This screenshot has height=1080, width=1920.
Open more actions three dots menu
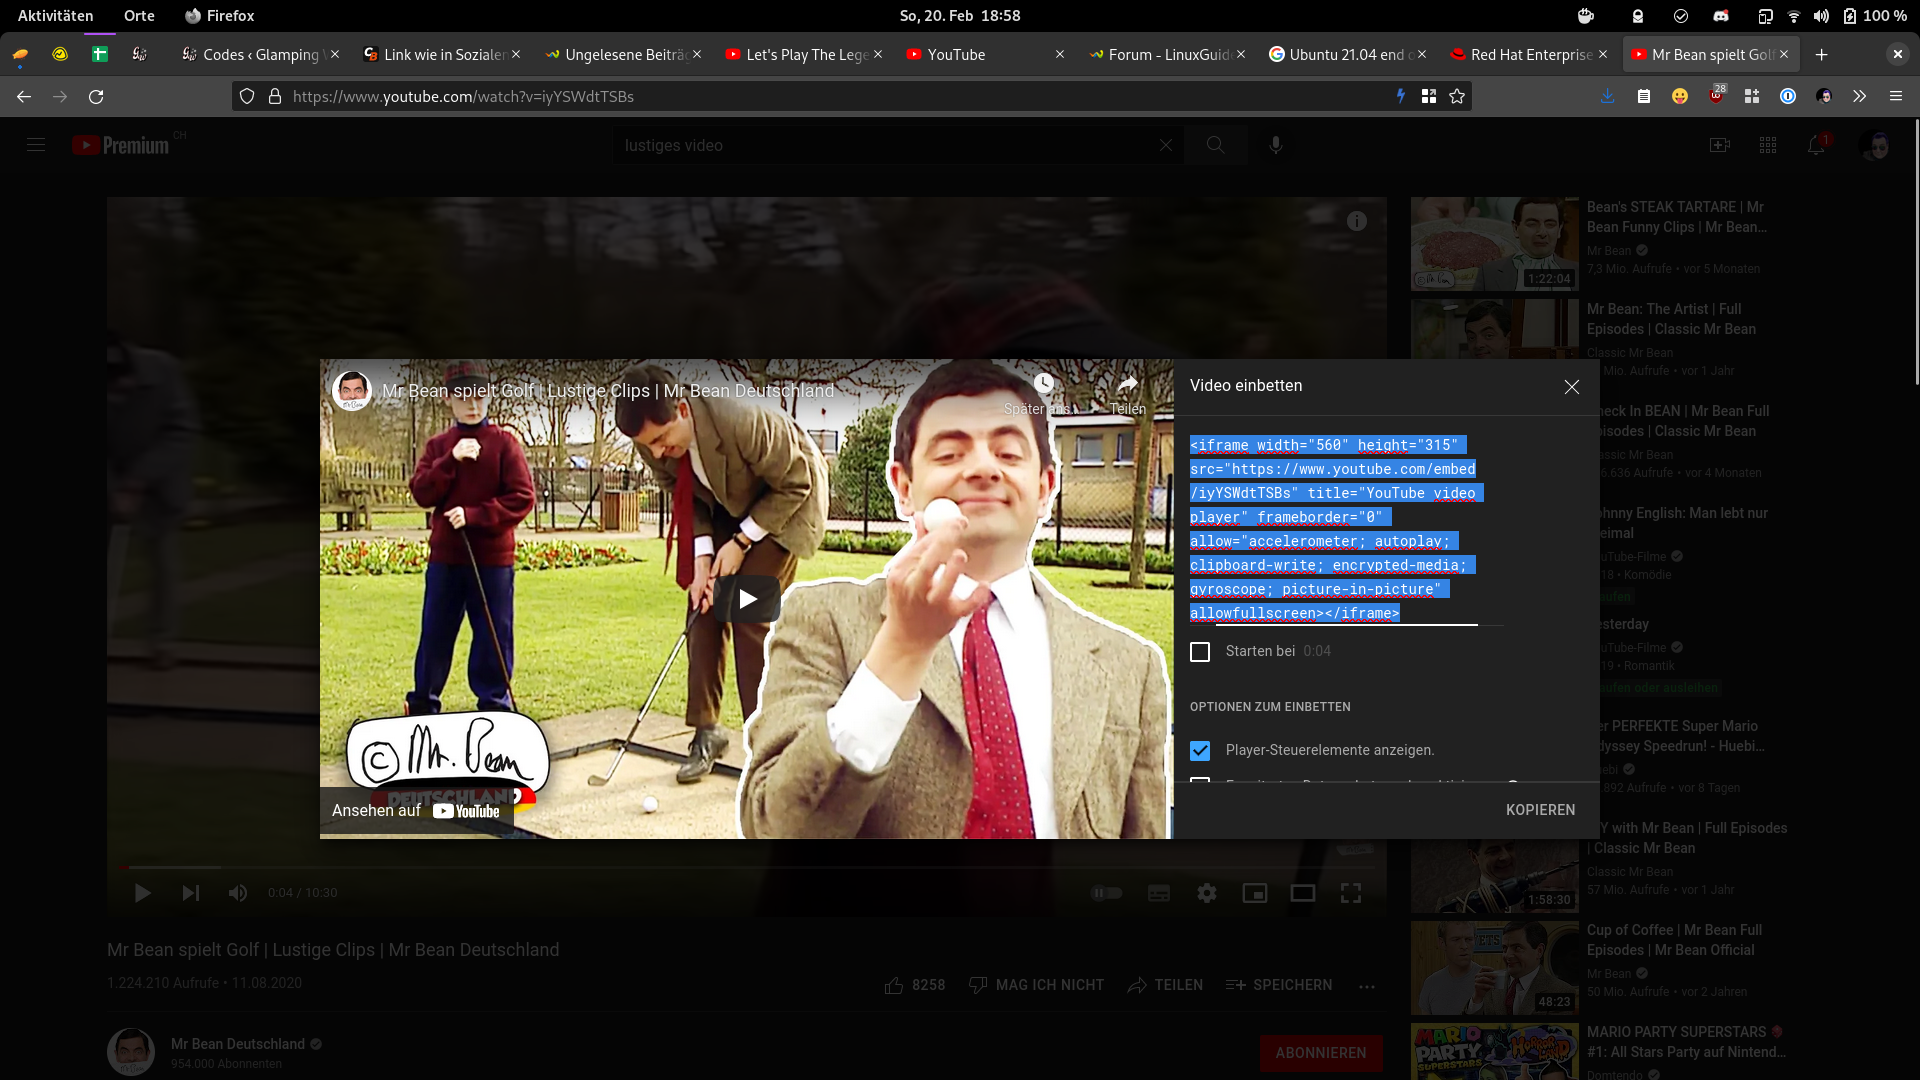[x=1367, y=986]
